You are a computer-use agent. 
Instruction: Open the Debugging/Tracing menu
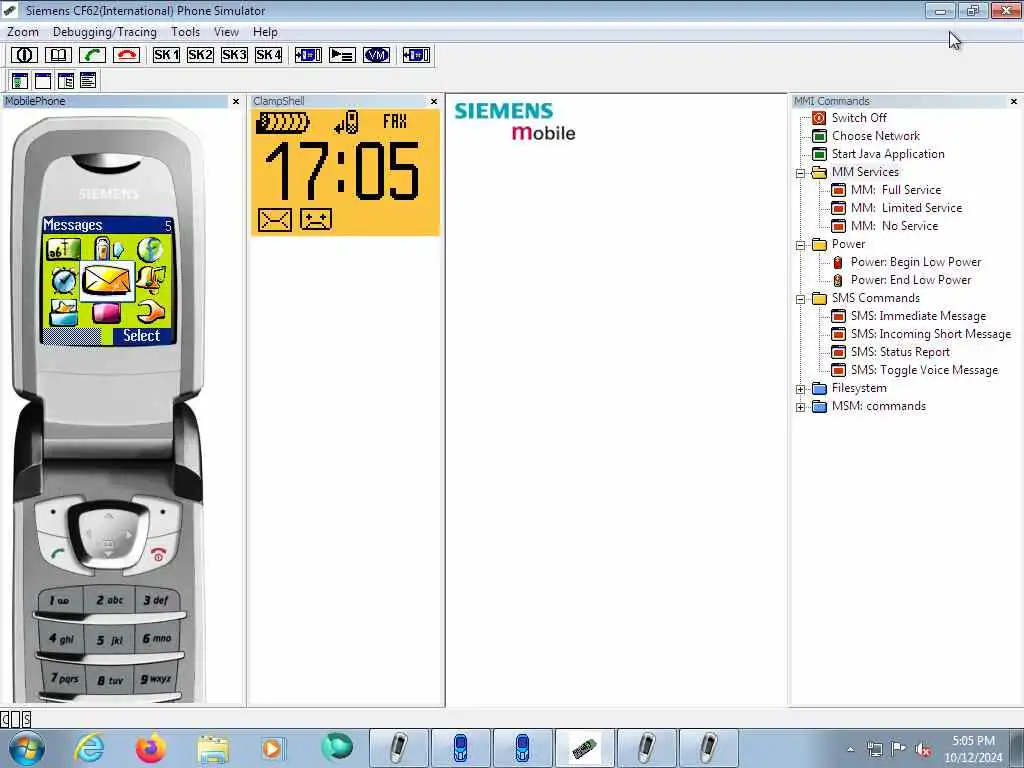pos(104,32)
